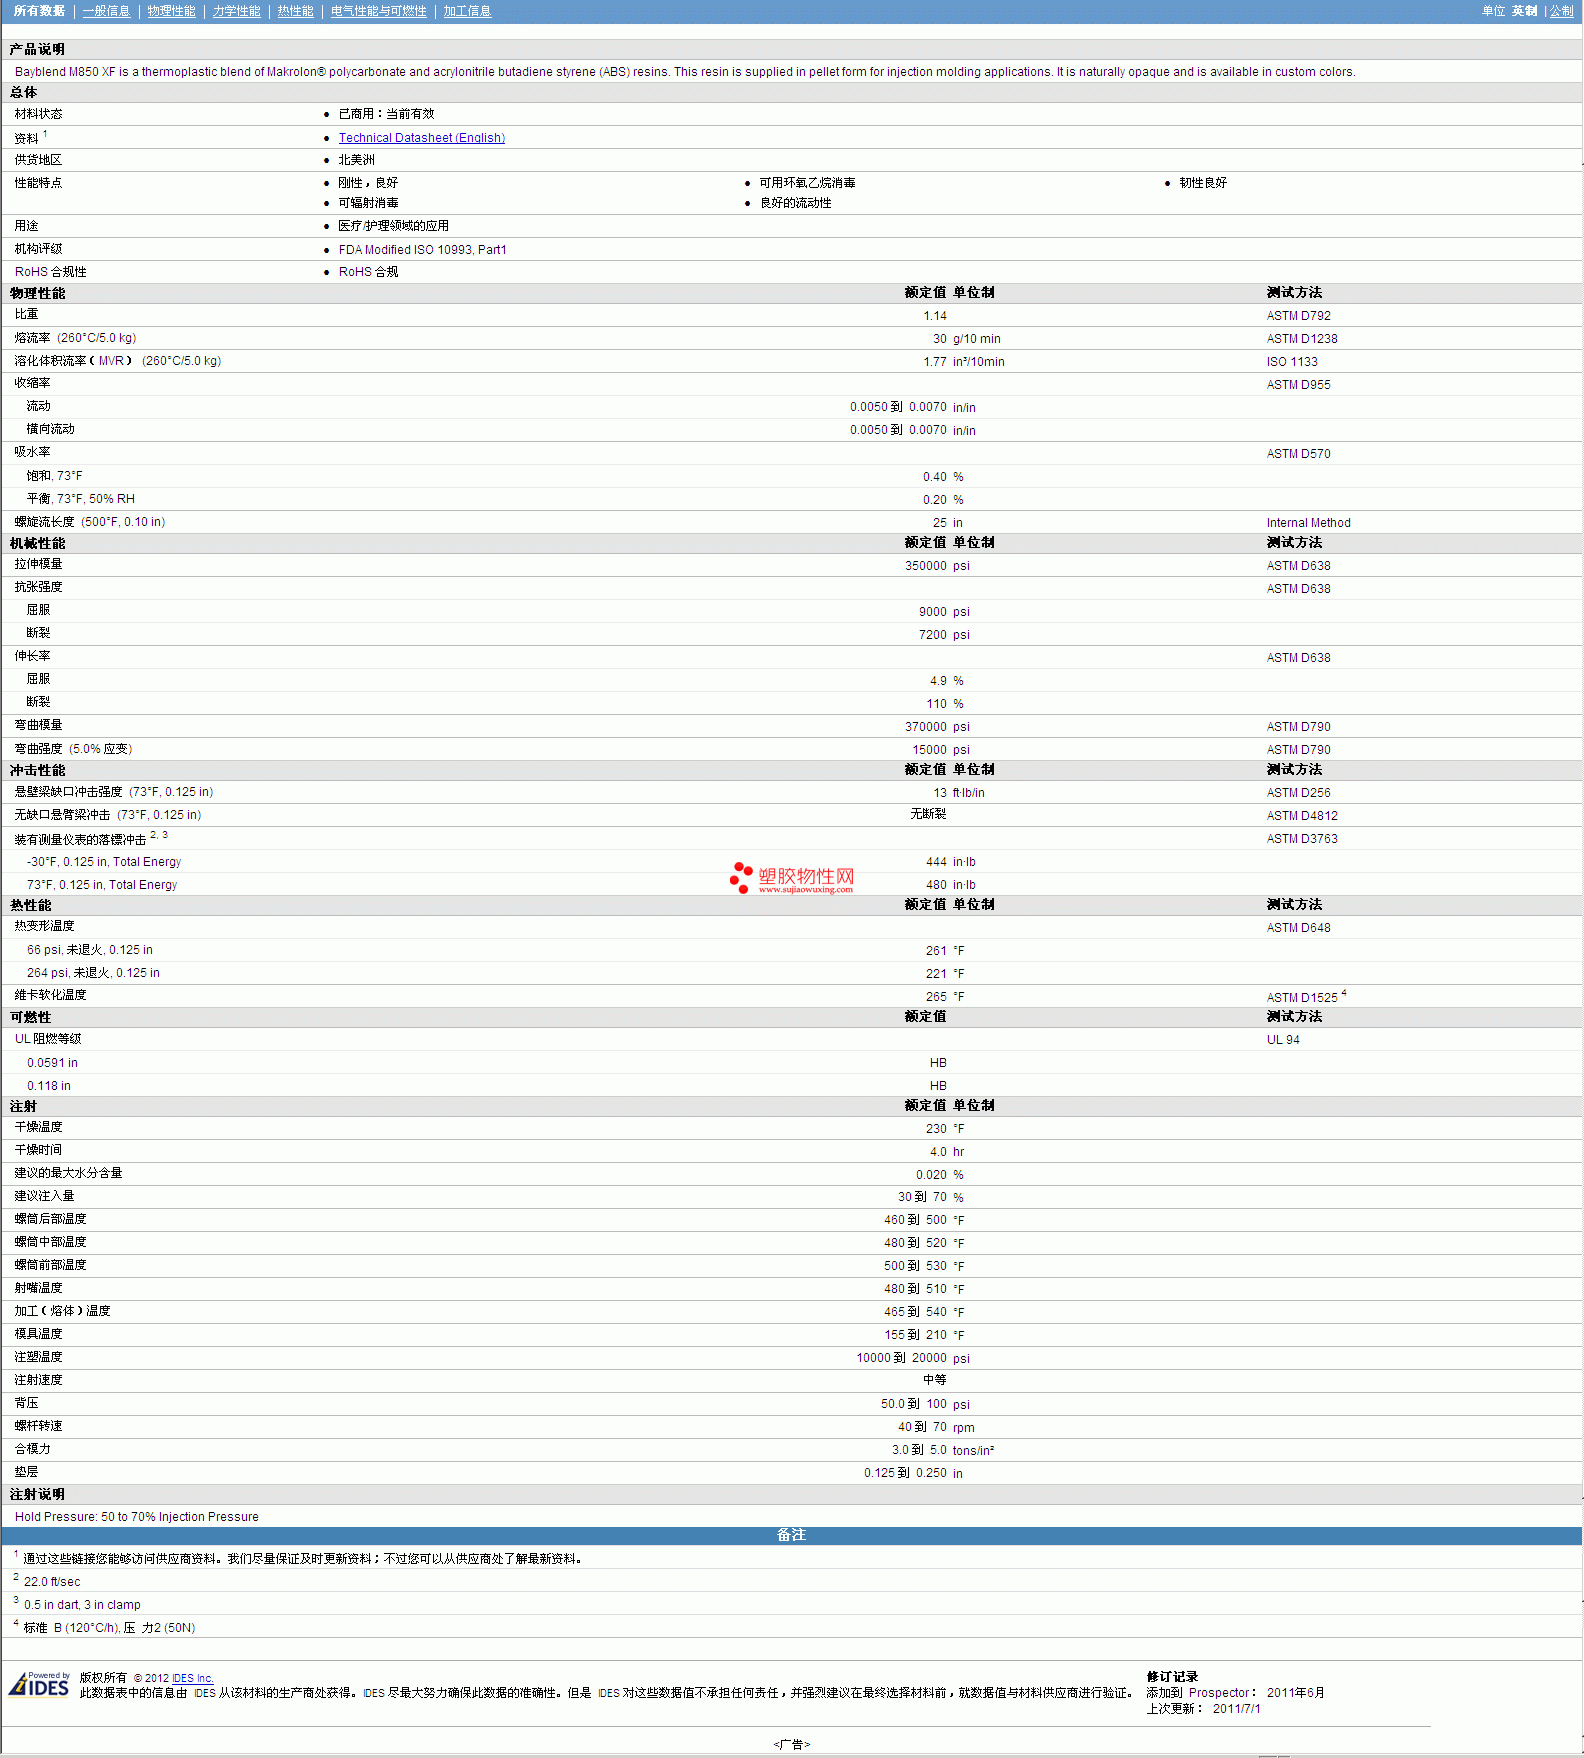The width and height of the screenshot is (1584, 1758).
Task: Click FDA Modified ISO 10993, Part1
Action: click(x=422, y=250)
